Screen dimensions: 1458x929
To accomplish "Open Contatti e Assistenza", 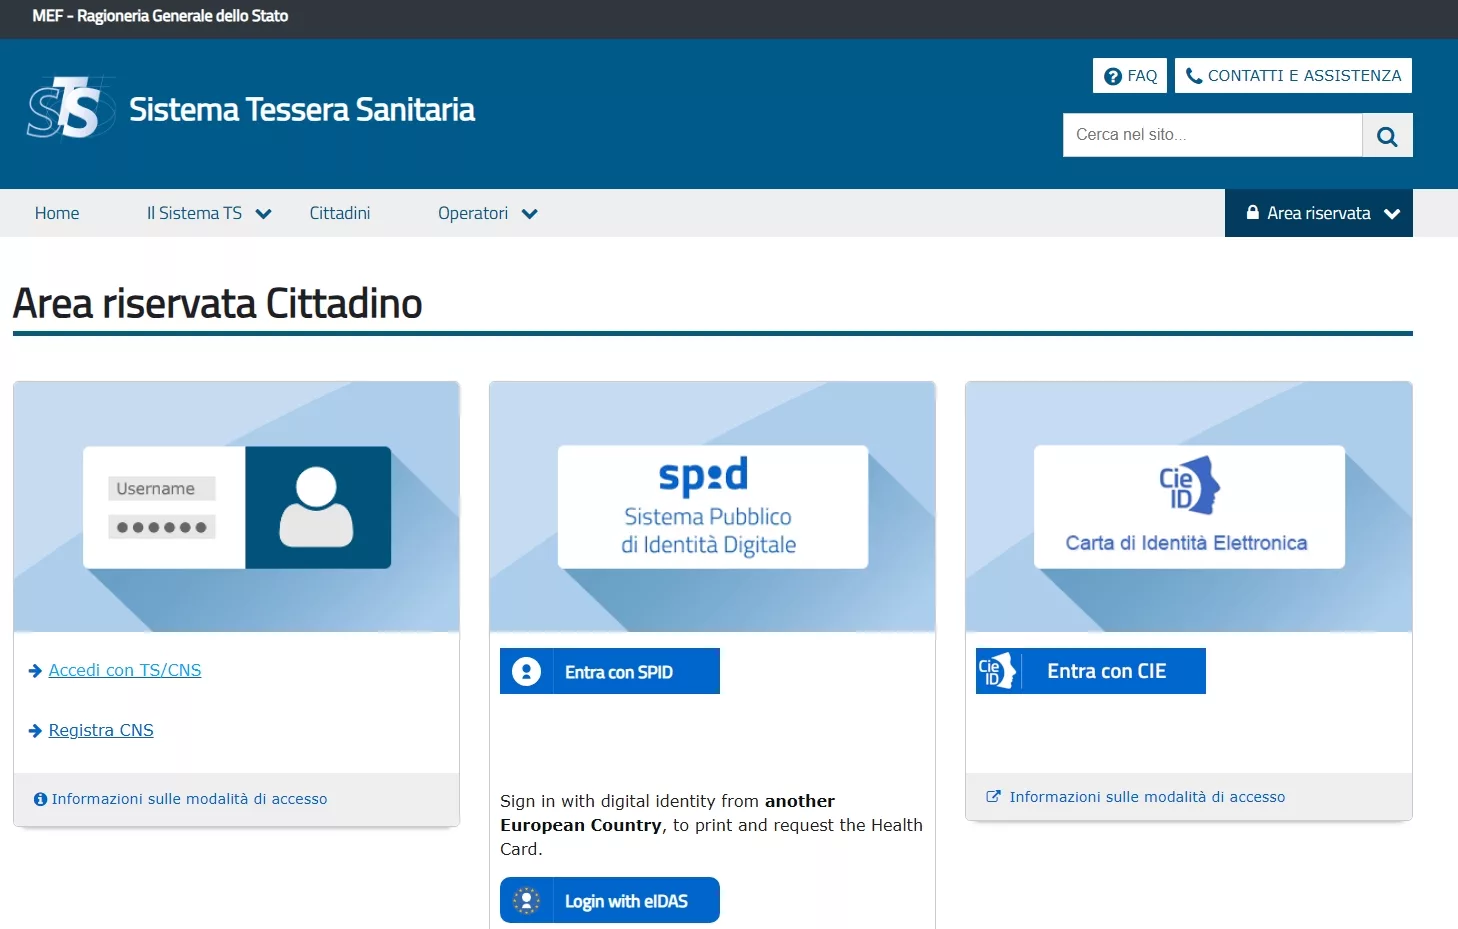I will (1293, 75).
